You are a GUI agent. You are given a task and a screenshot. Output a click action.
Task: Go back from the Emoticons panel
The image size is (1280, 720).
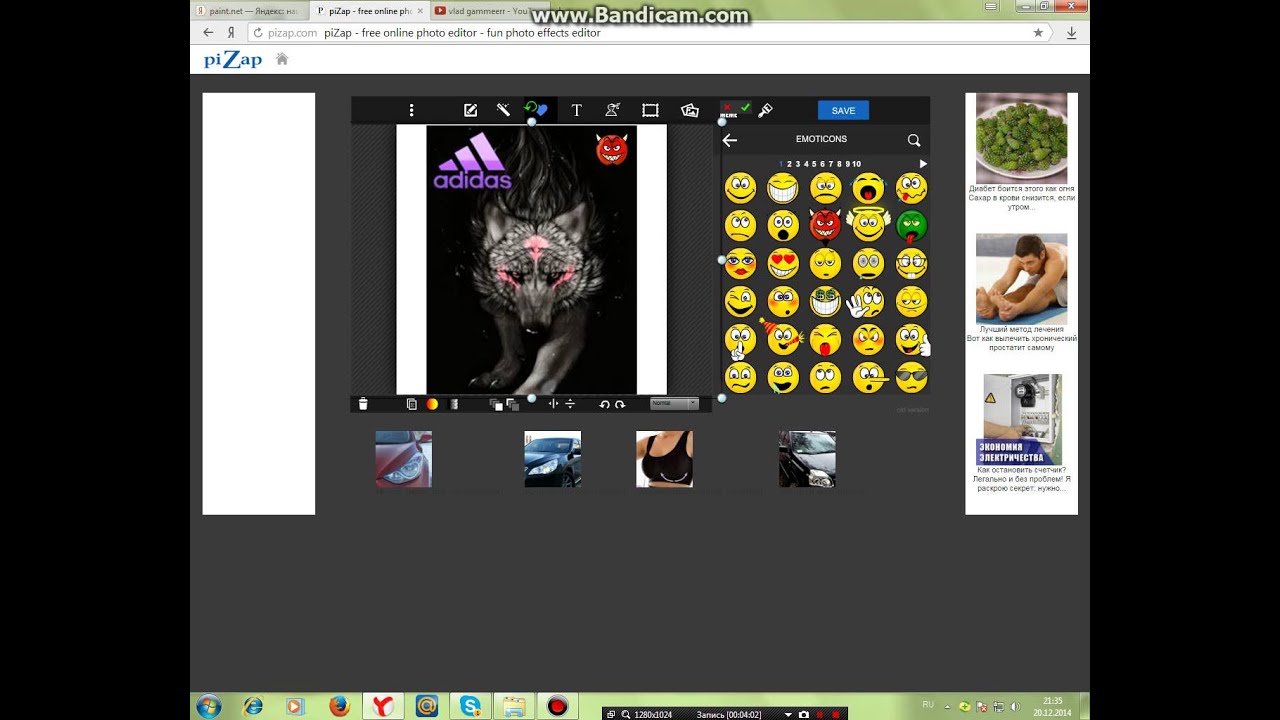(730, 140)
